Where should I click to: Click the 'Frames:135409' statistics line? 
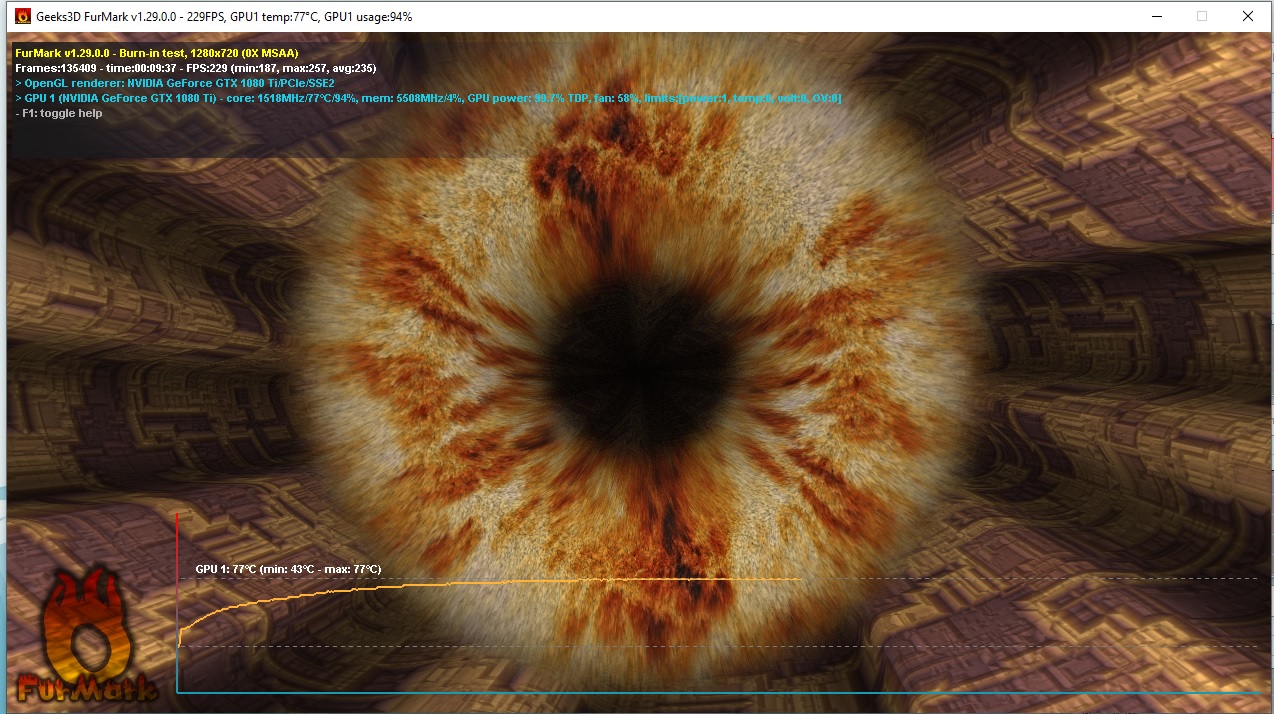(196, 68)
